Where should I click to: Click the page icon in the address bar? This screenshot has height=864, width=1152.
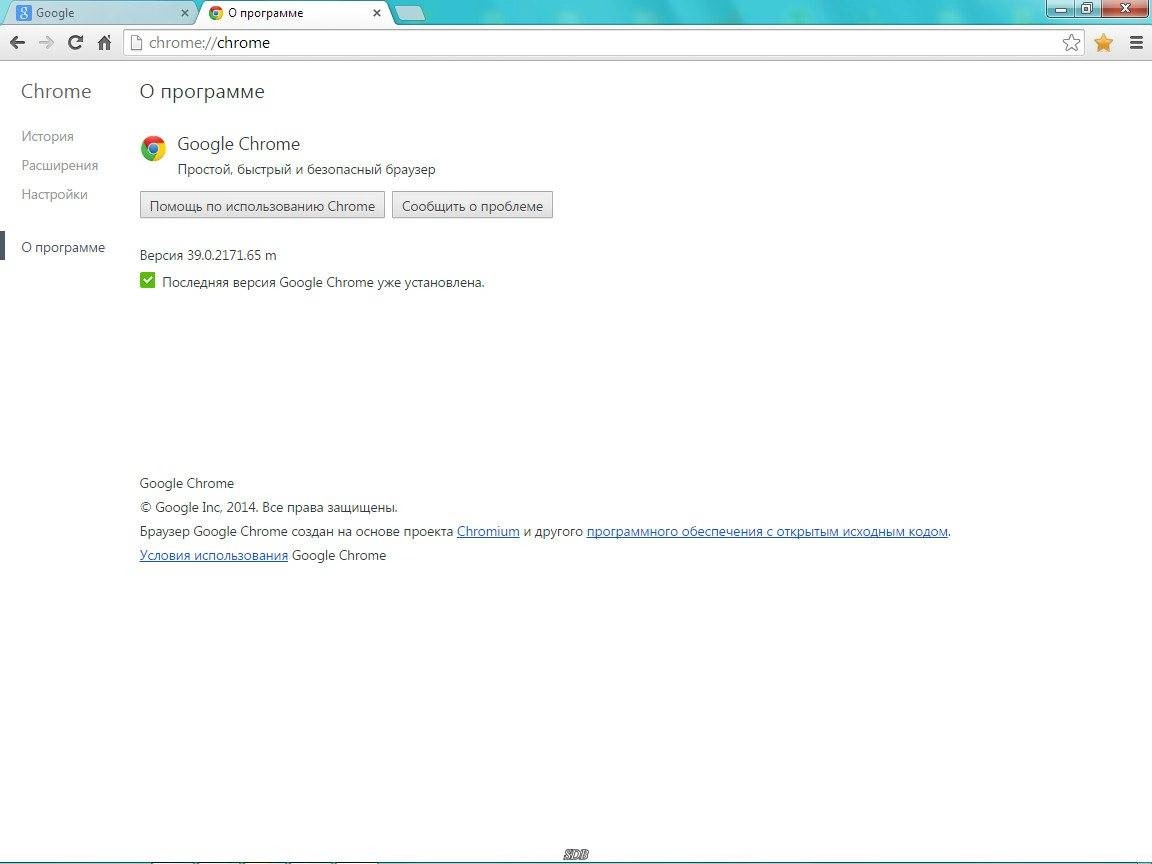click(x=136, y=43)
